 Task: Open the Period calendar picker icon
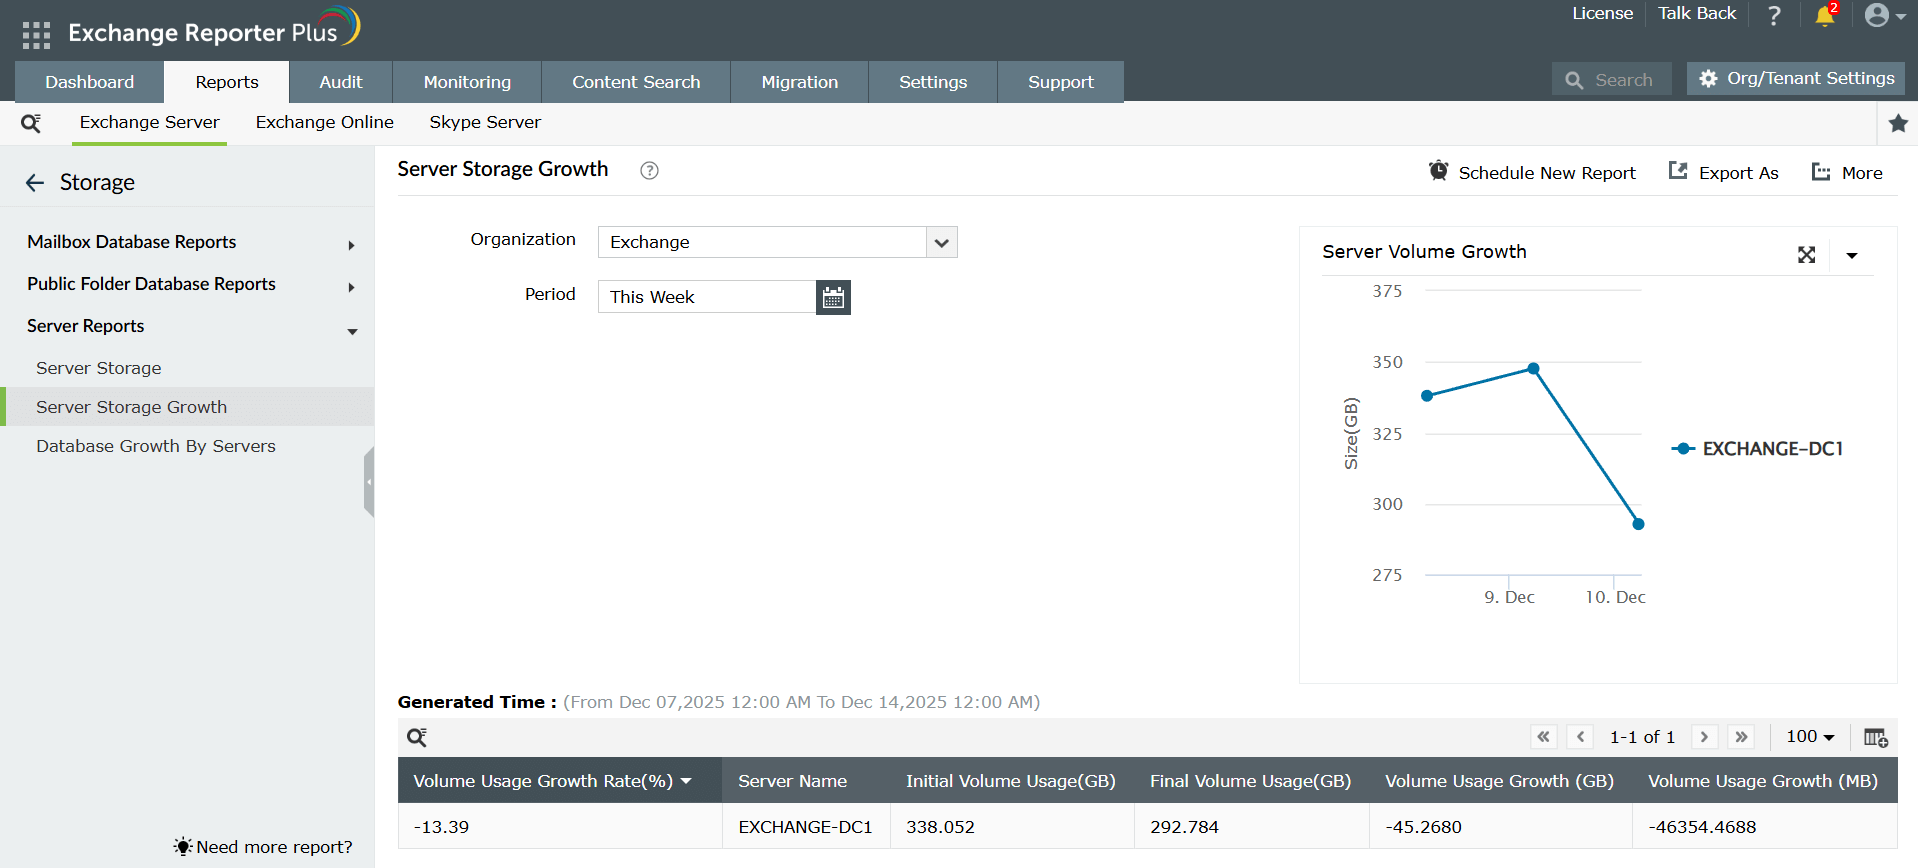(833, 297)
